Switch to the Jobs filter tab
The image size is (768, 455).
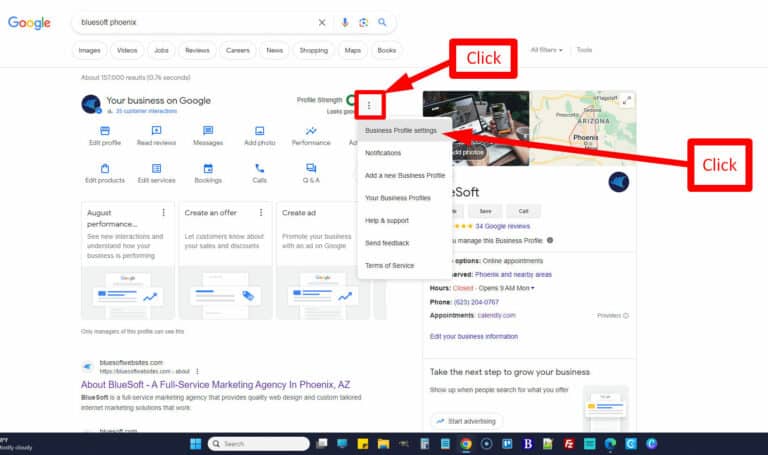(161, 50)
